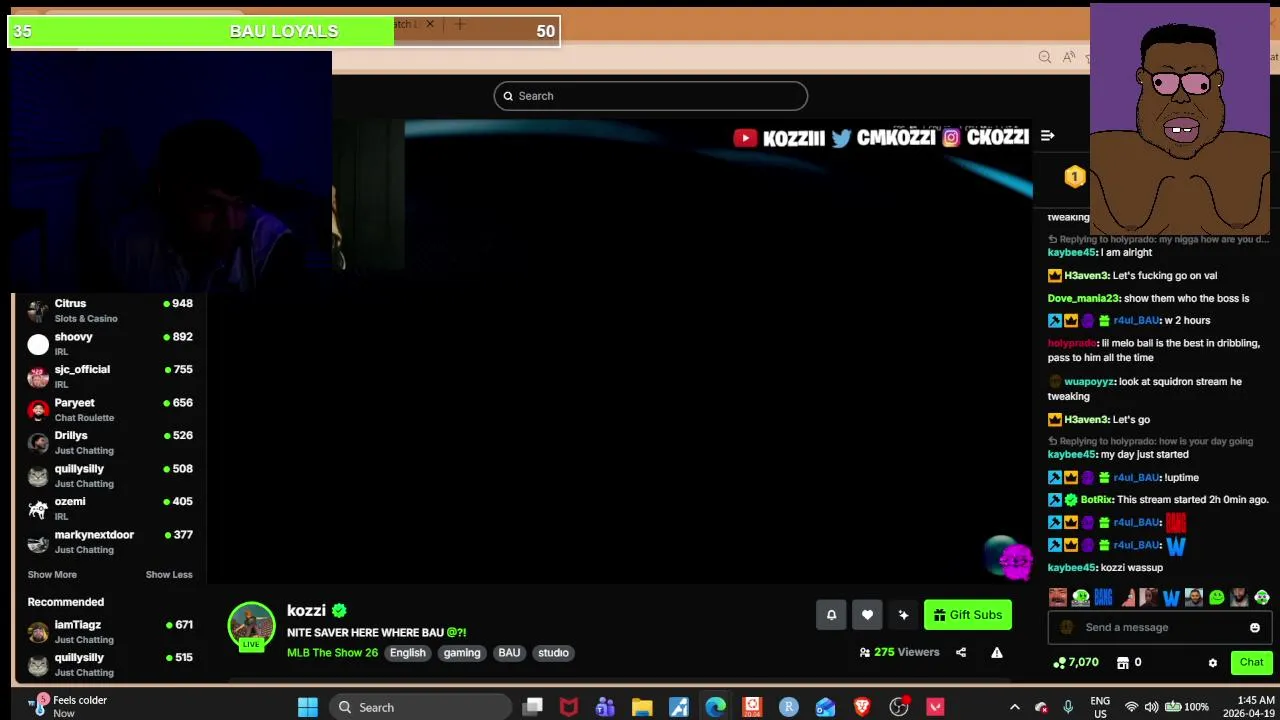This screenshot has width=1280, height=720.
Task: Open iamTiagz in the Recommended list
Action: coord(110,632)
